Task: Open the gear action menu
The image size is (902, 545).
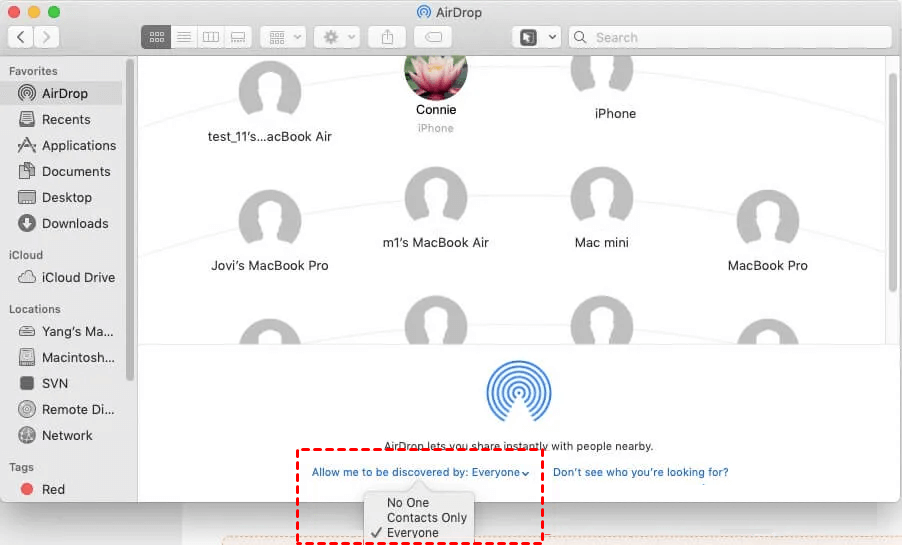Action: point(337,37)
